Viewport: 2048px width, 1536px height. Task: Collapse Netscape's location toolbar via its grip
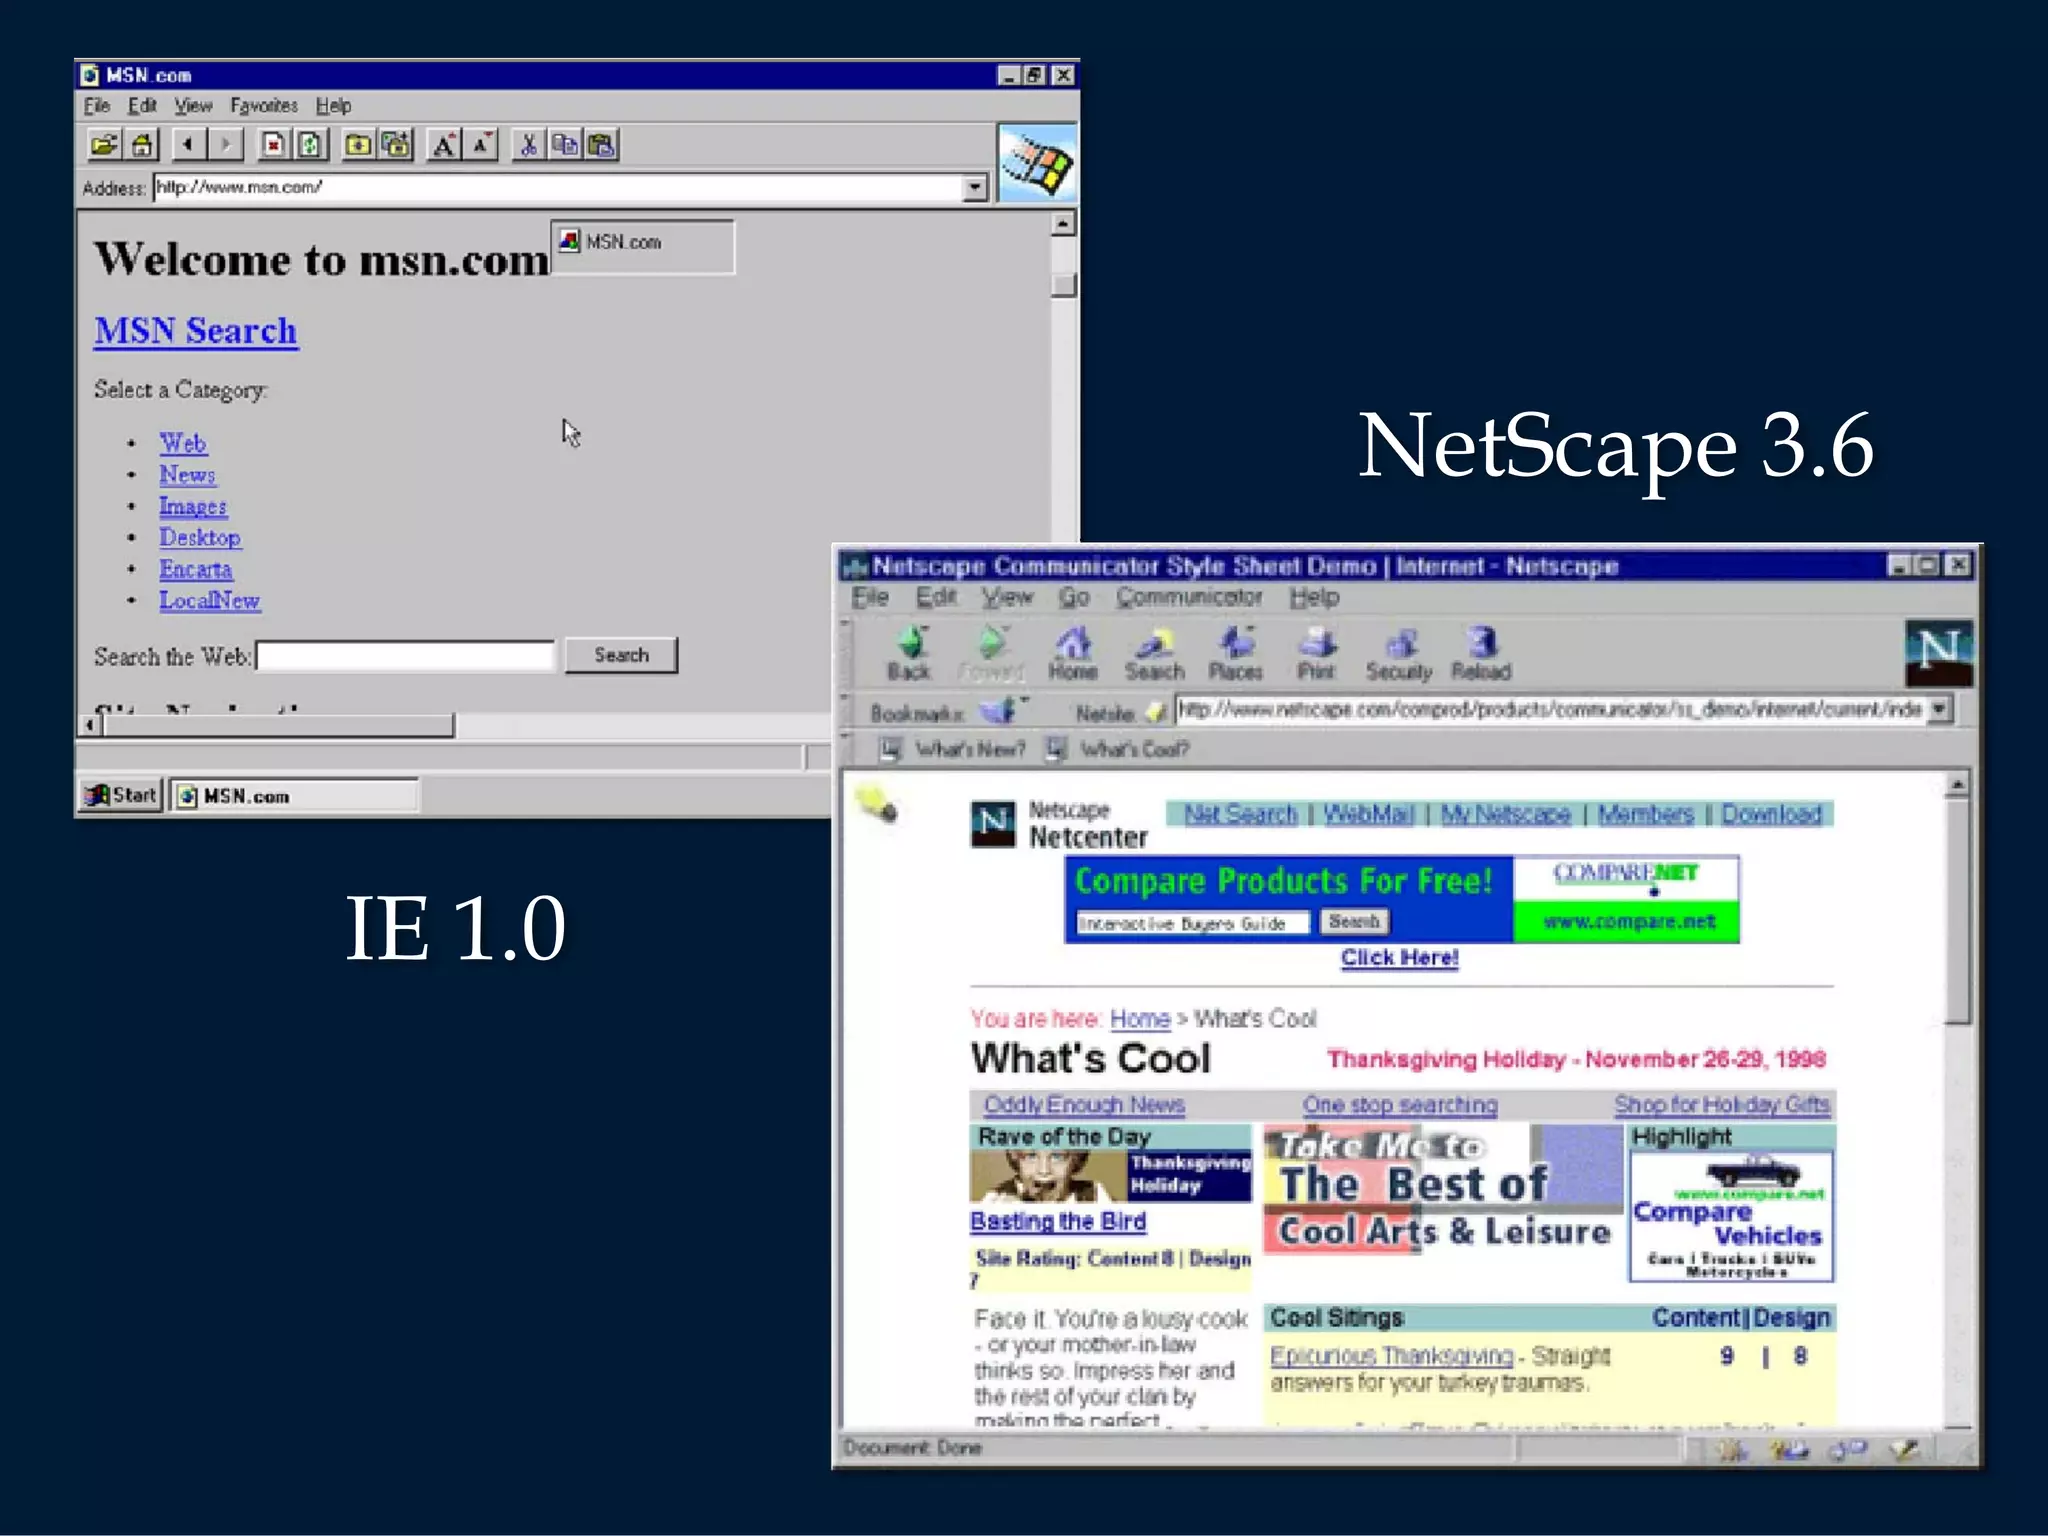pos(846,711)
